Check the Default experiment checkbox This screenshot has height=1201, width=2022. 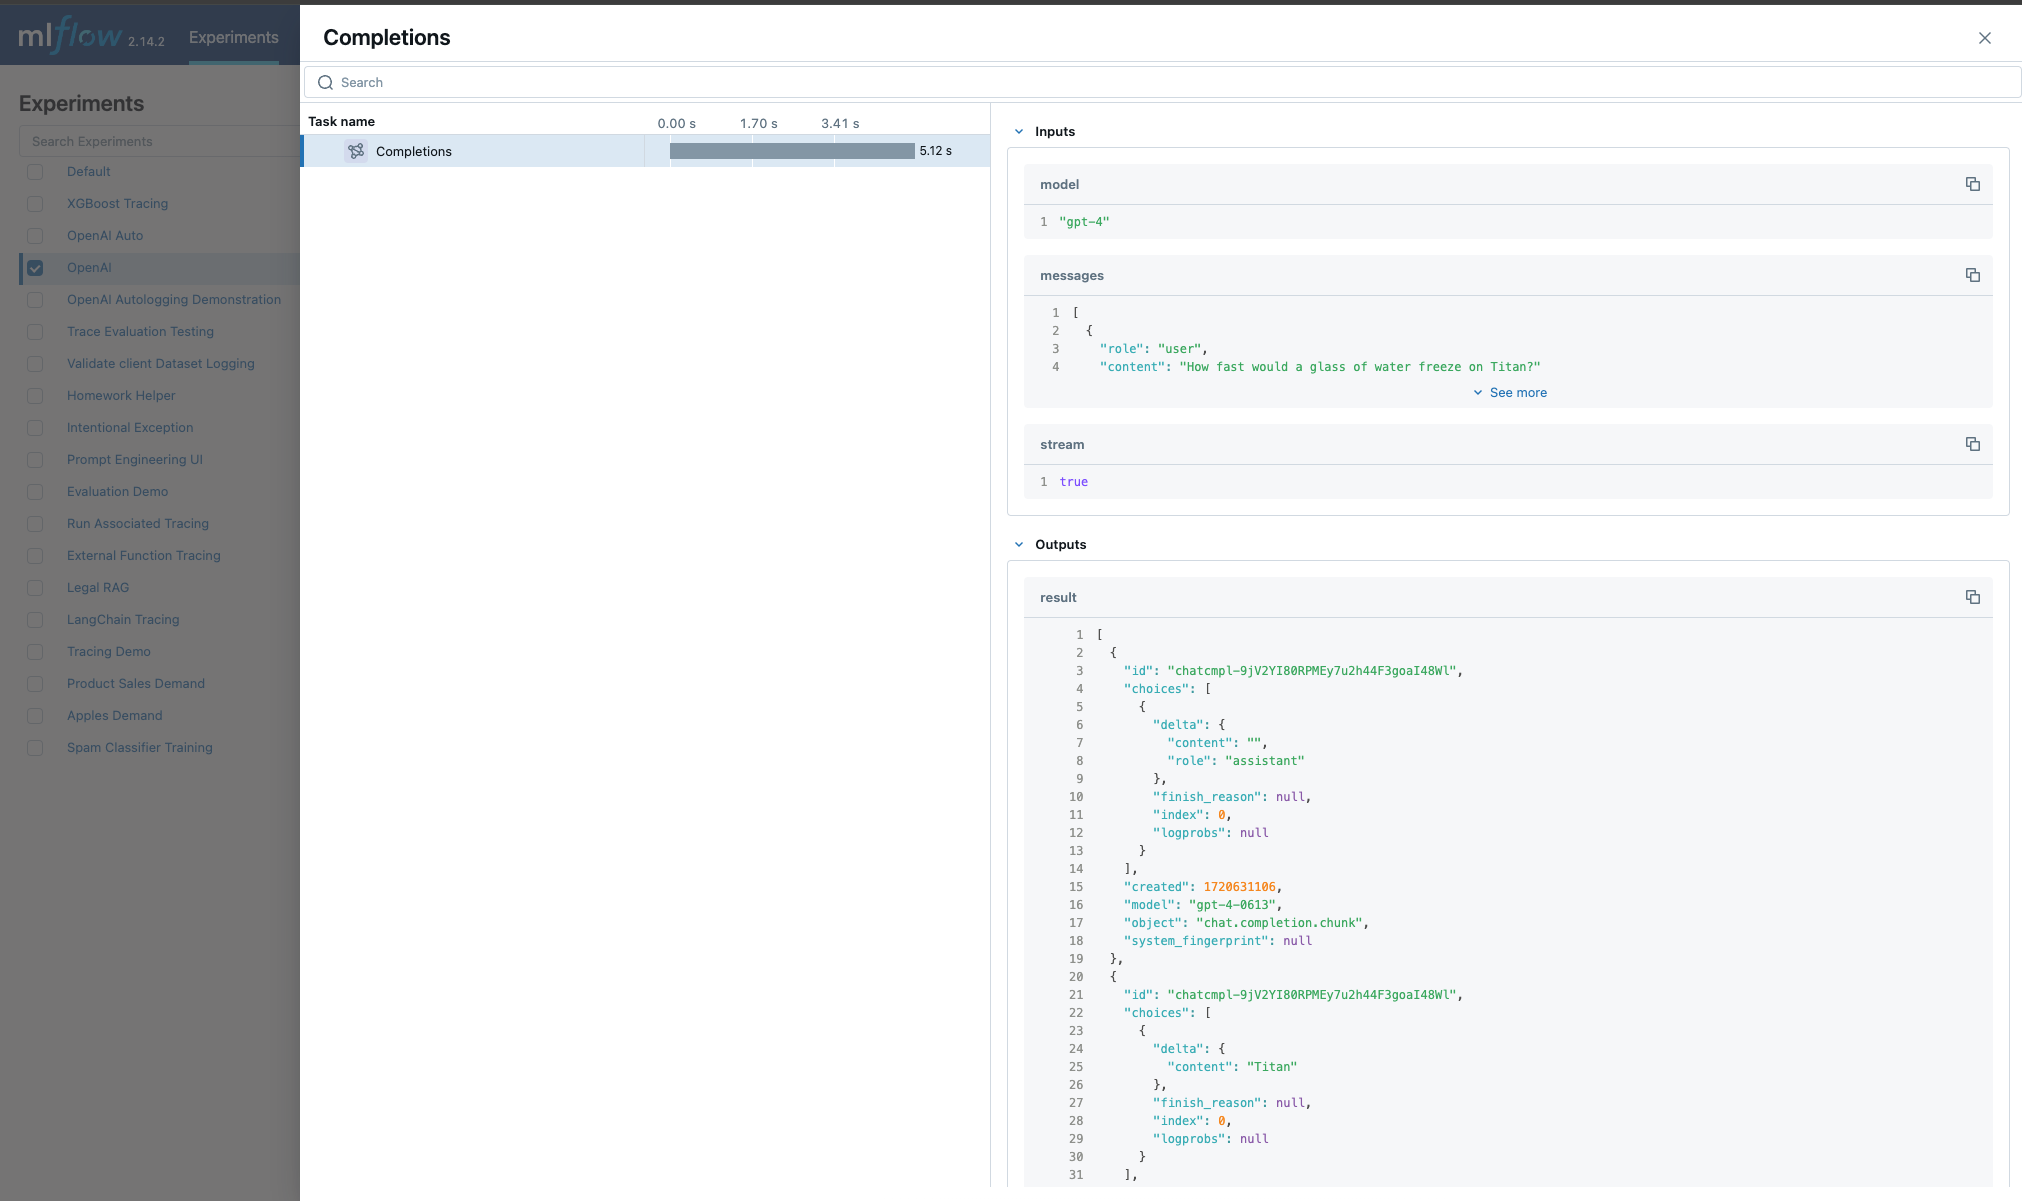click(35, 172)
